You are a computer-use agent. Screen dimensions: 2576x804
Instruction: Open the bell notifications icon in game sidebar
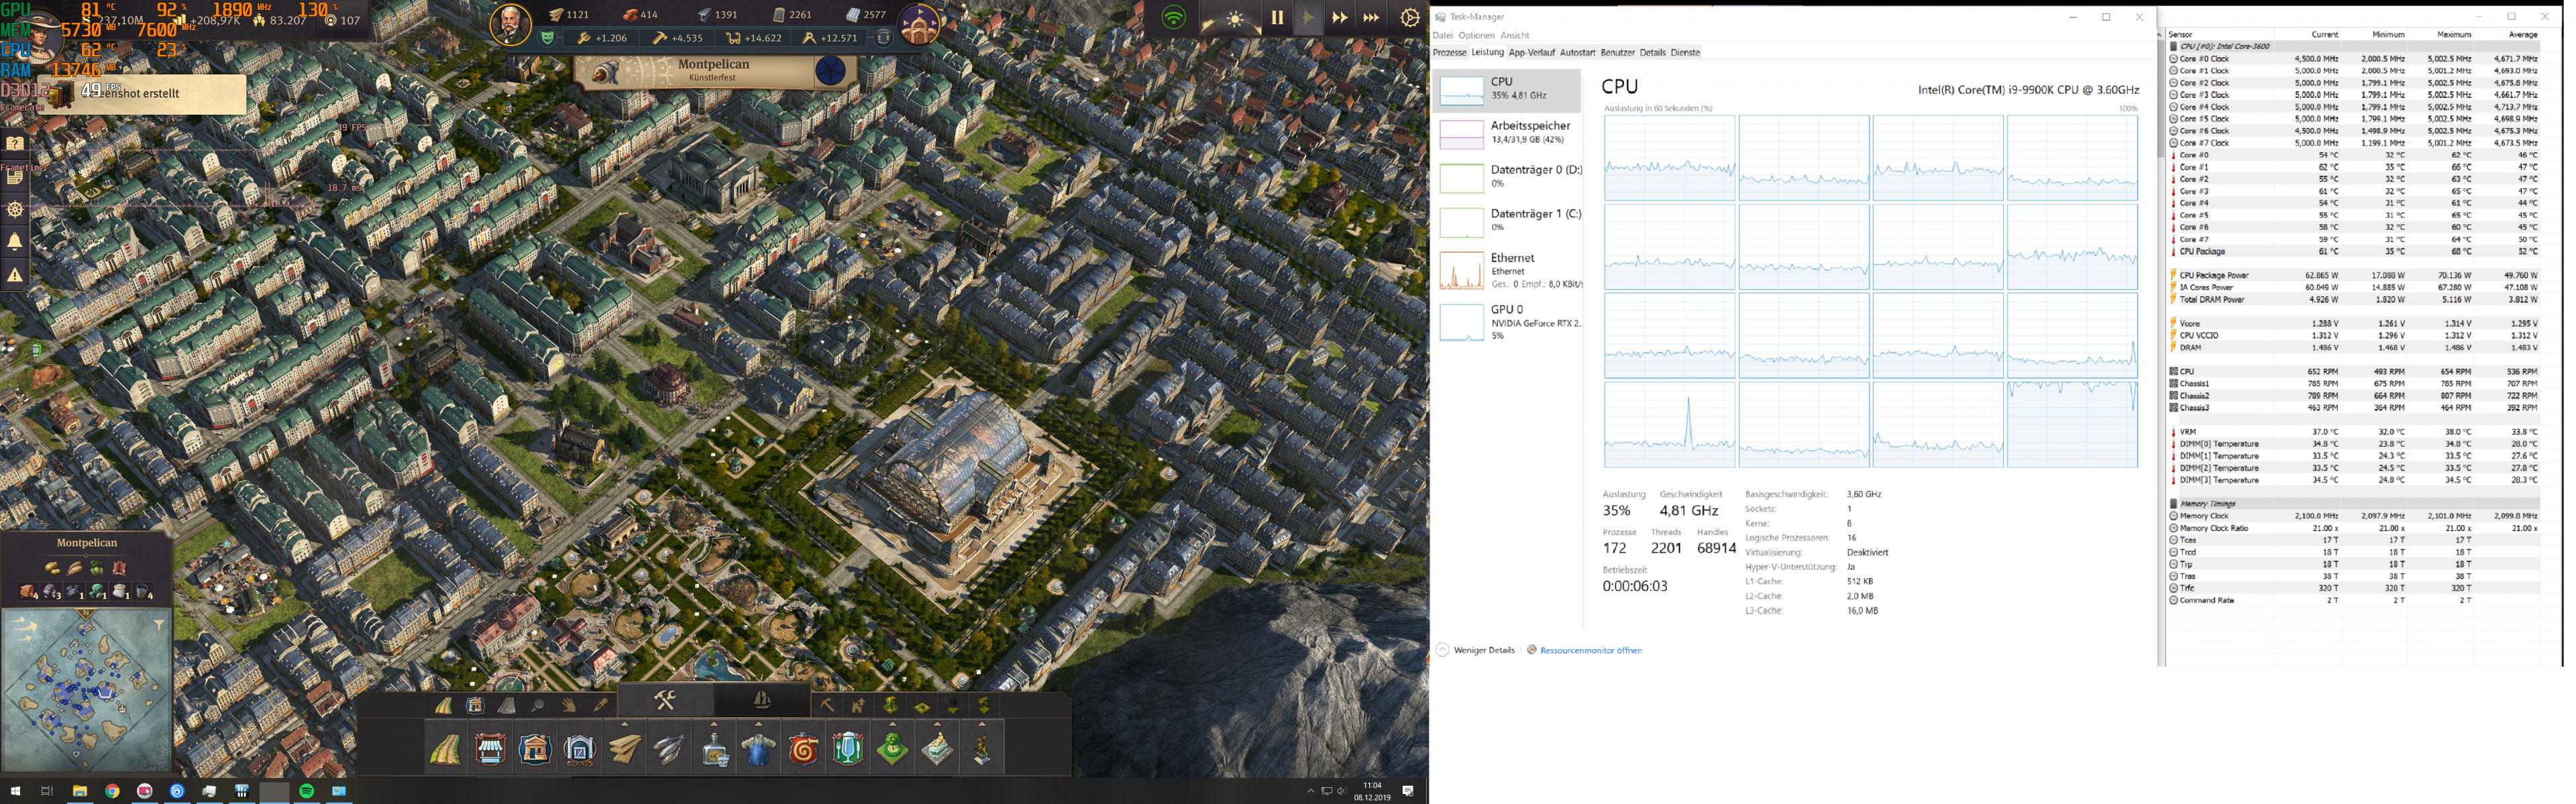click(15, 241)
